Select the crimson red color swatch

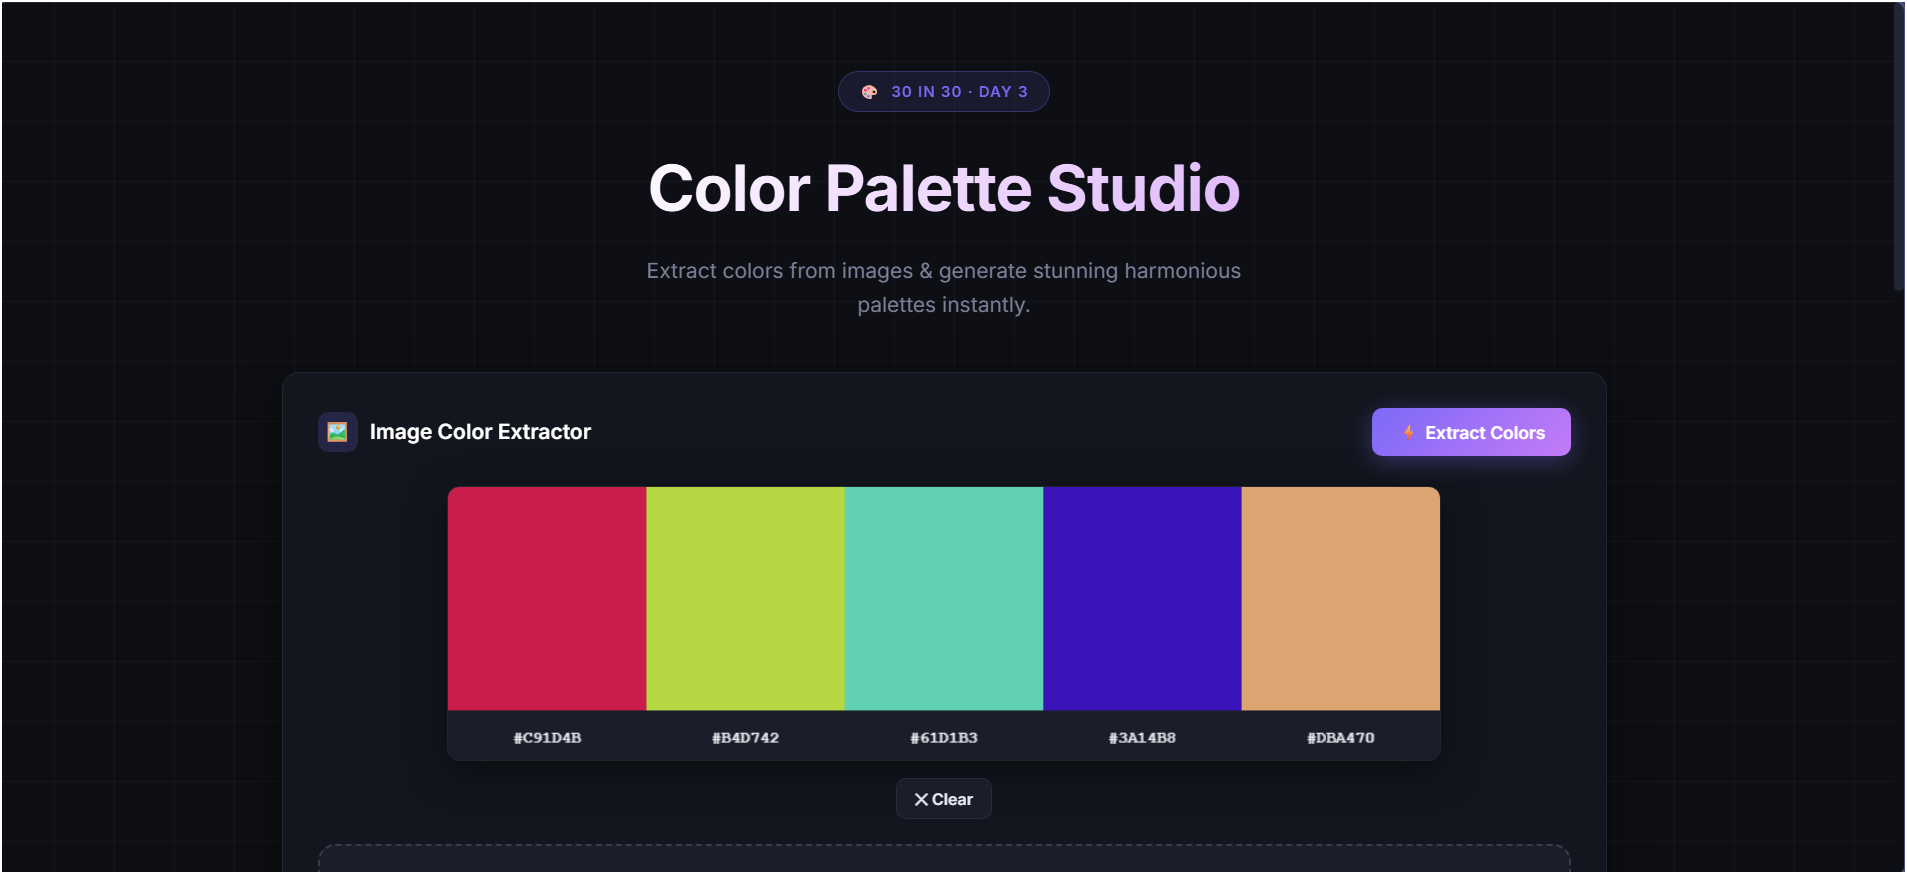pos(547,599)
